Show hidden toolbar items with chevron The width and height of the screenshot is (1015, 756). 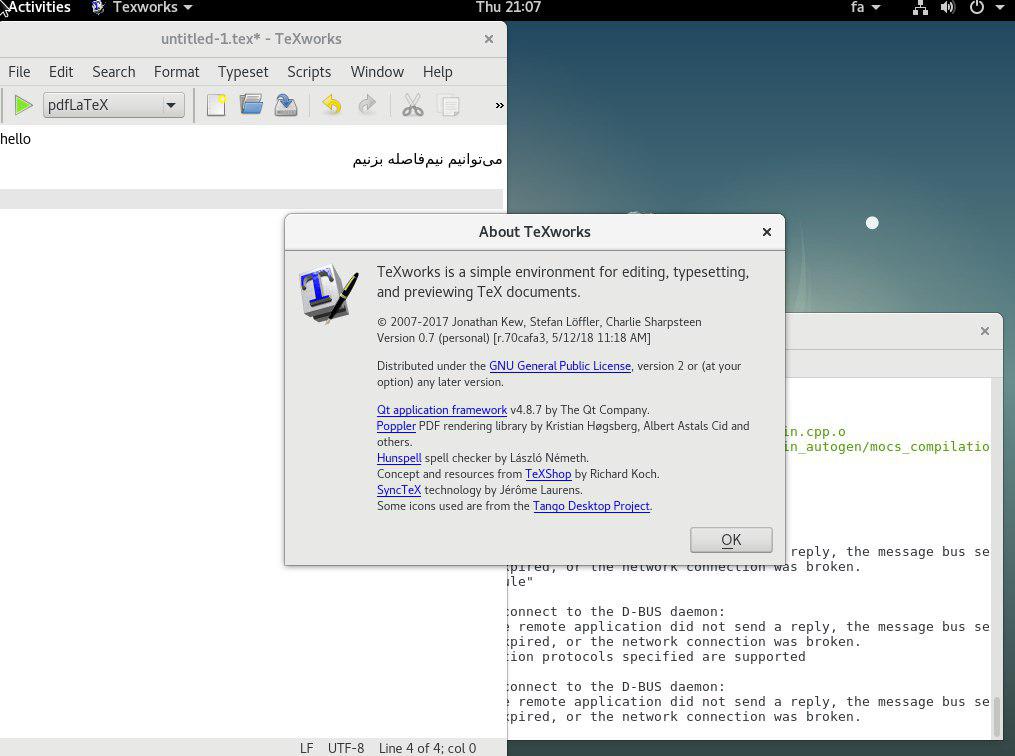tap(499, 105)
